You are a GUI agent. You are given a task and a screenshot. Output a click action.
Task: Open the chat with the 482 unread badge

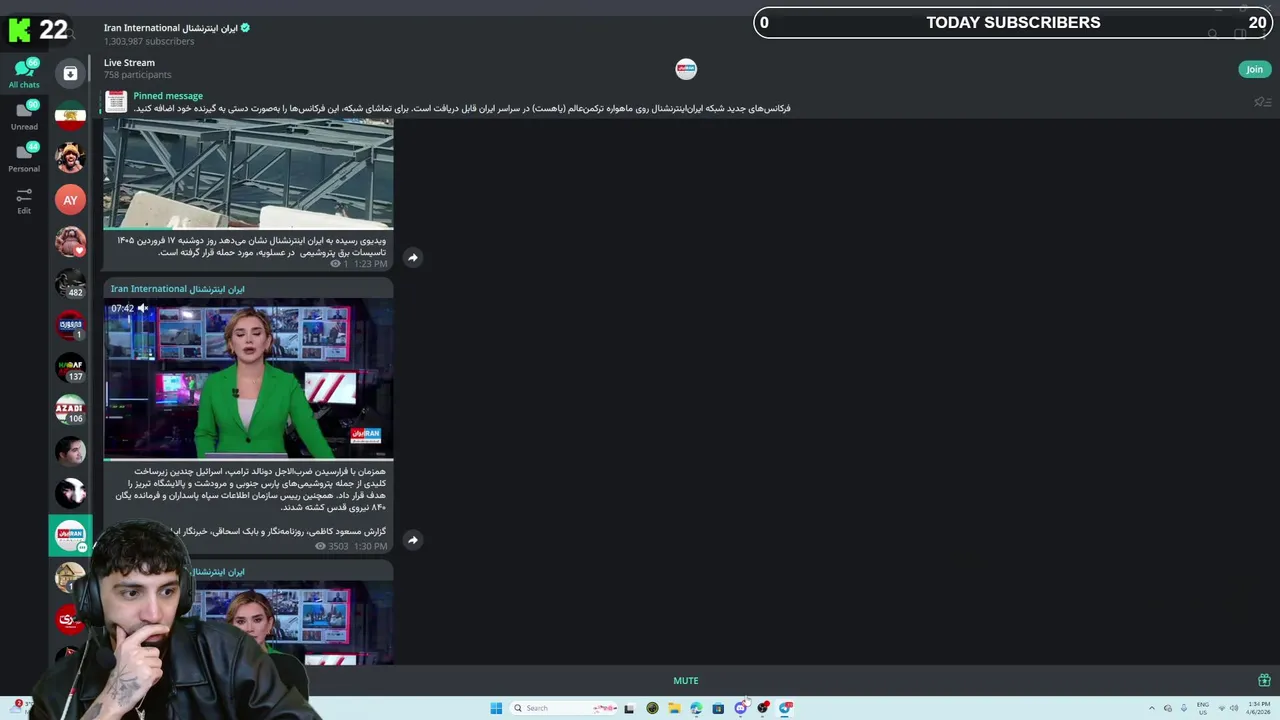pos(70,284)
